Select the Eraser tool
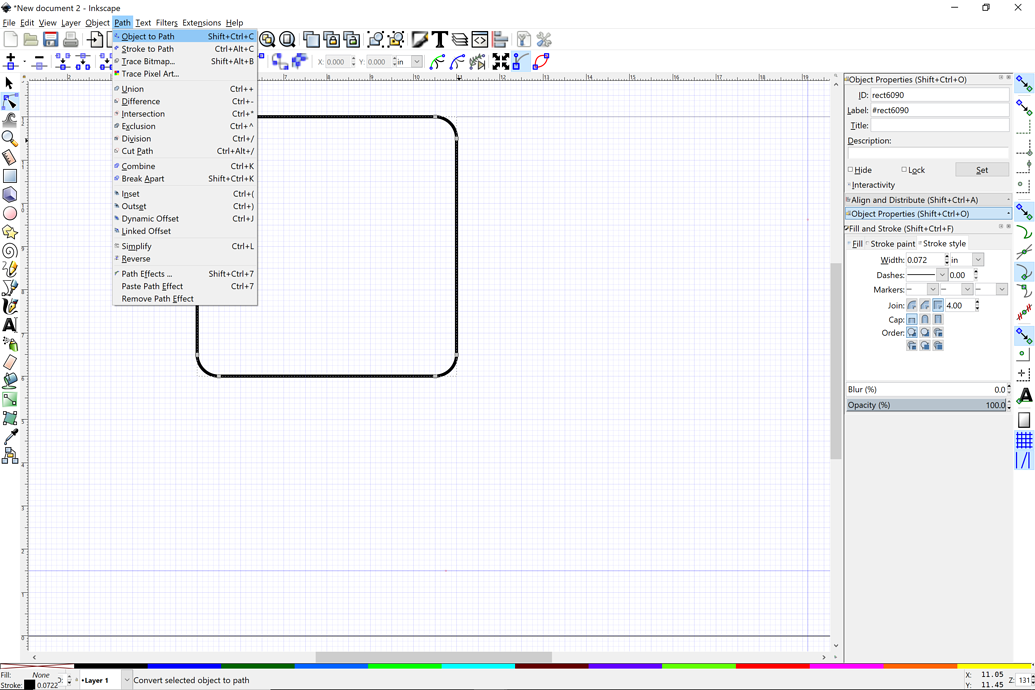Screen dimensions: 1035x690 (9, 362)
